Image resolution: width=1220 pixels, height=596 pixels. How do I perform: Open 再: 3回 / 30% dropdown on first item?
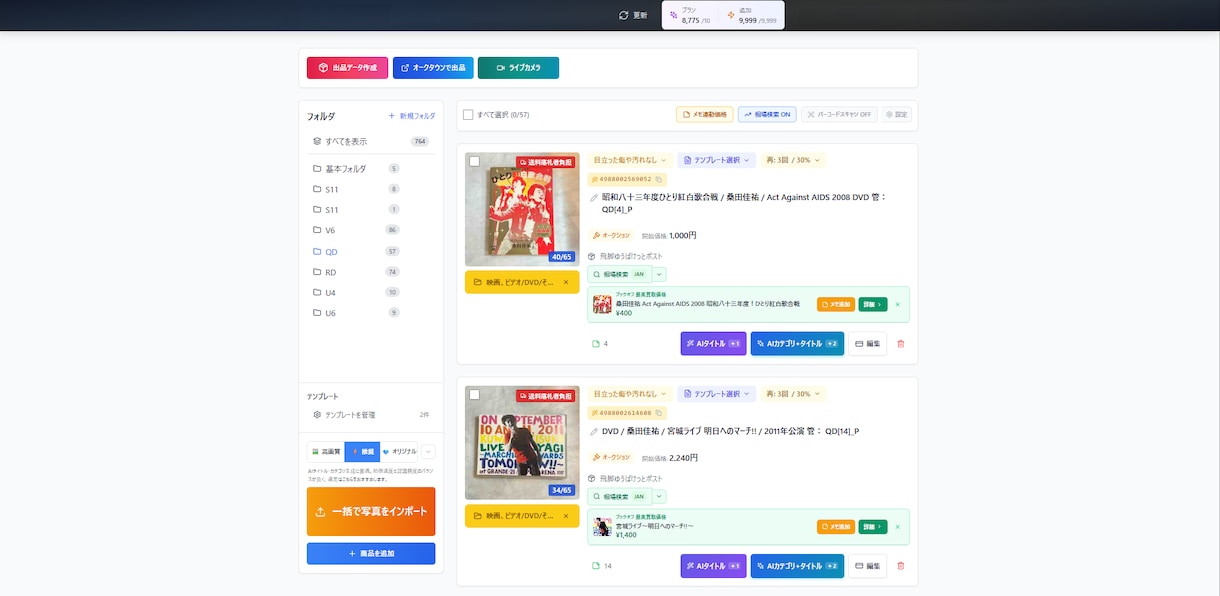pos(793,160)
